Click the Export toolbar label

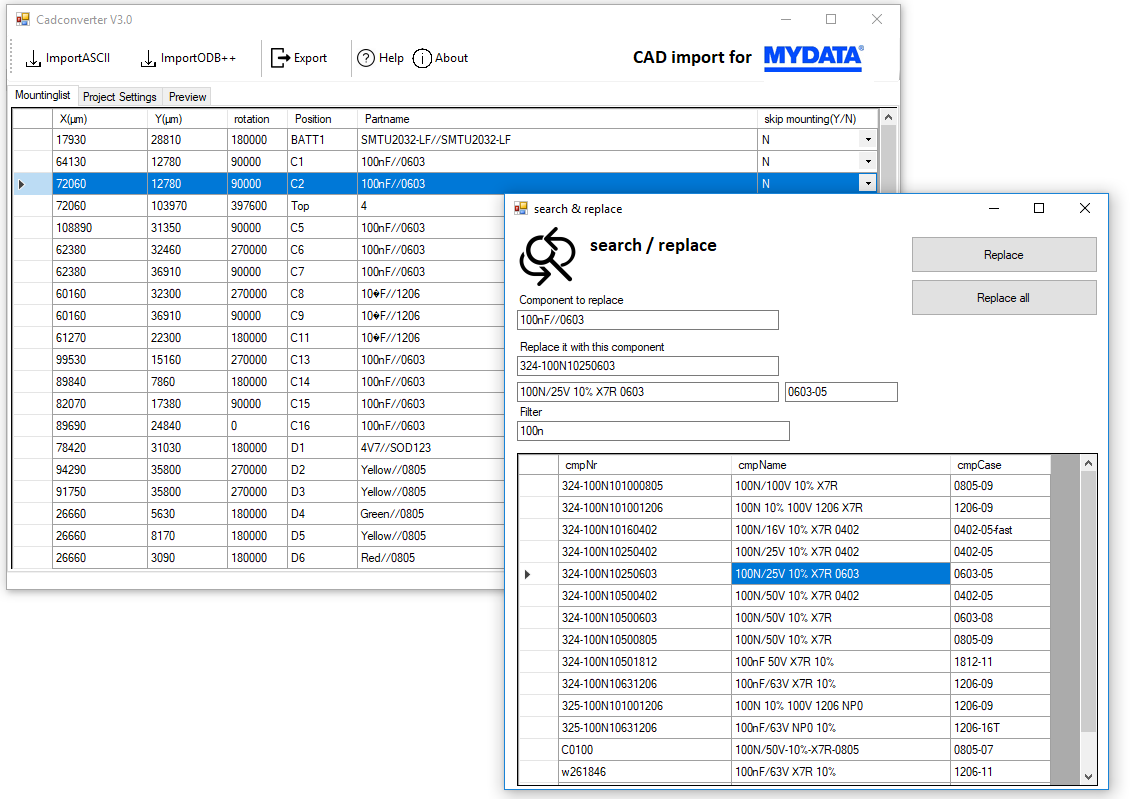pyautogui.click(x=310, y=58)
